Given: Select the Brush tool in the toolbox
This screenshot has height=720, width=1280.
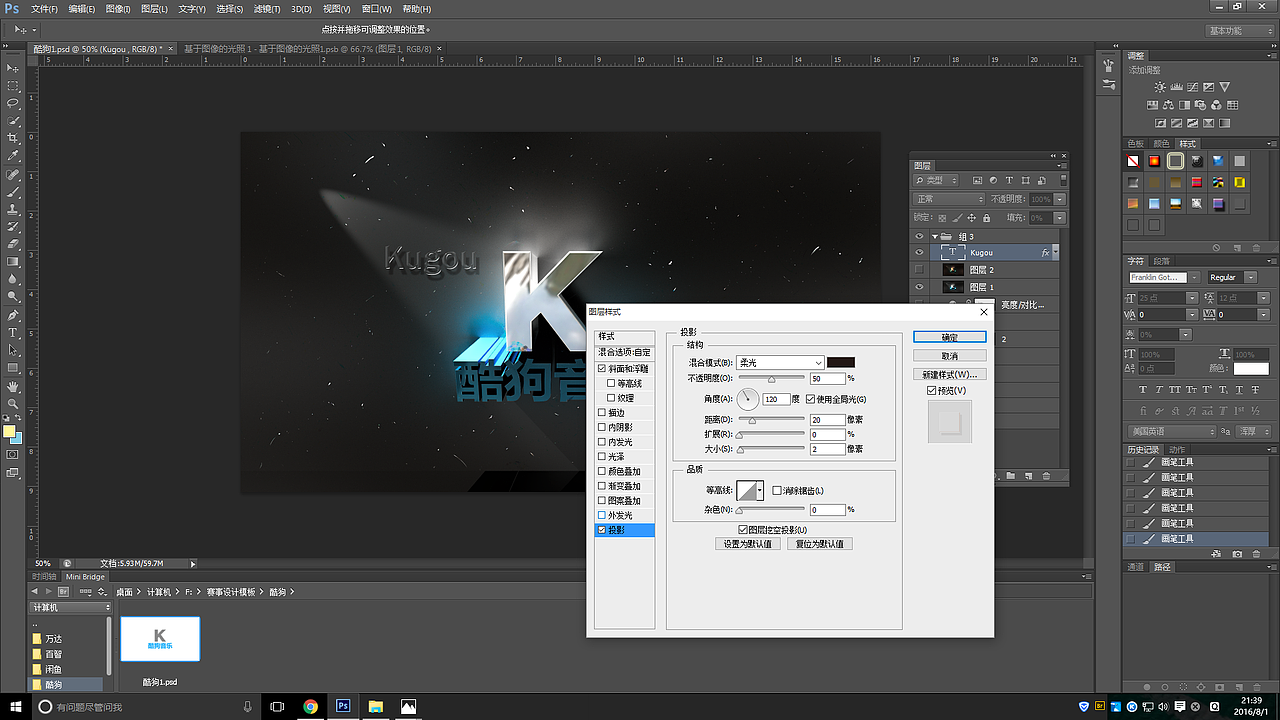Looking at the screenshot, I should (x=13, y=191).
